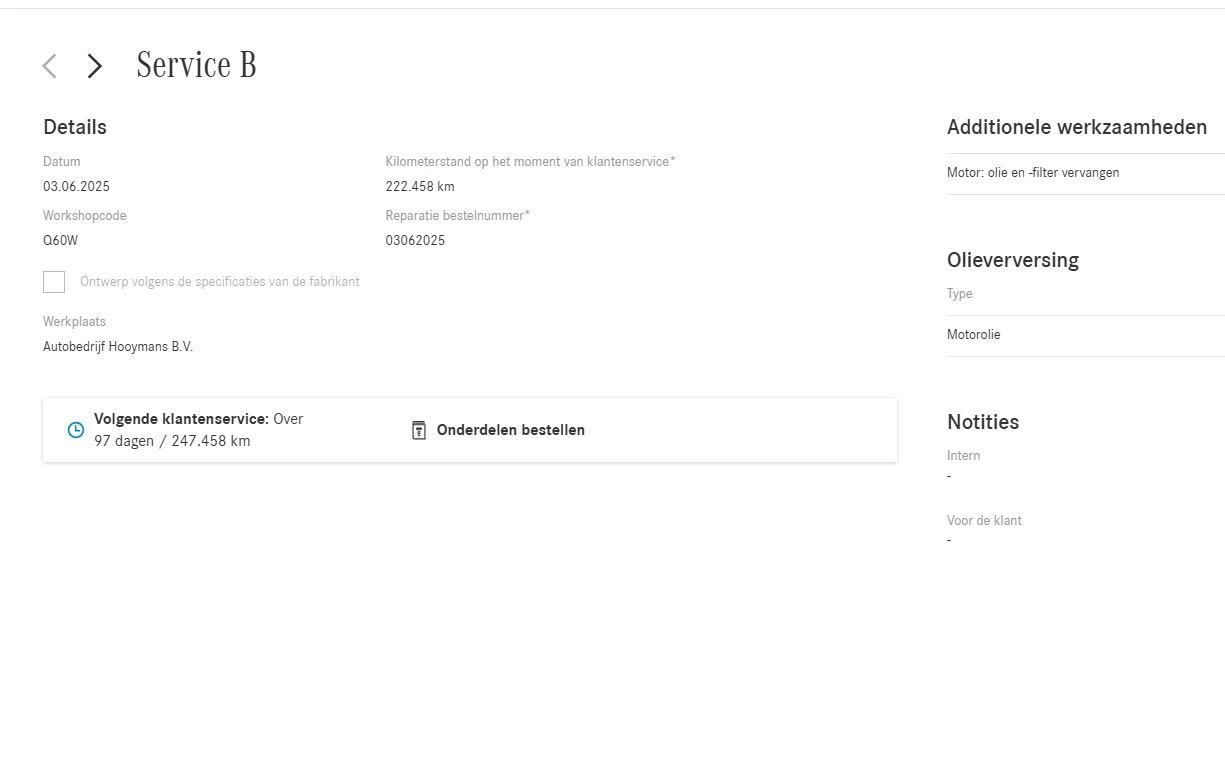
Task: Click the previous record navigation arrow
Action: 48,65
